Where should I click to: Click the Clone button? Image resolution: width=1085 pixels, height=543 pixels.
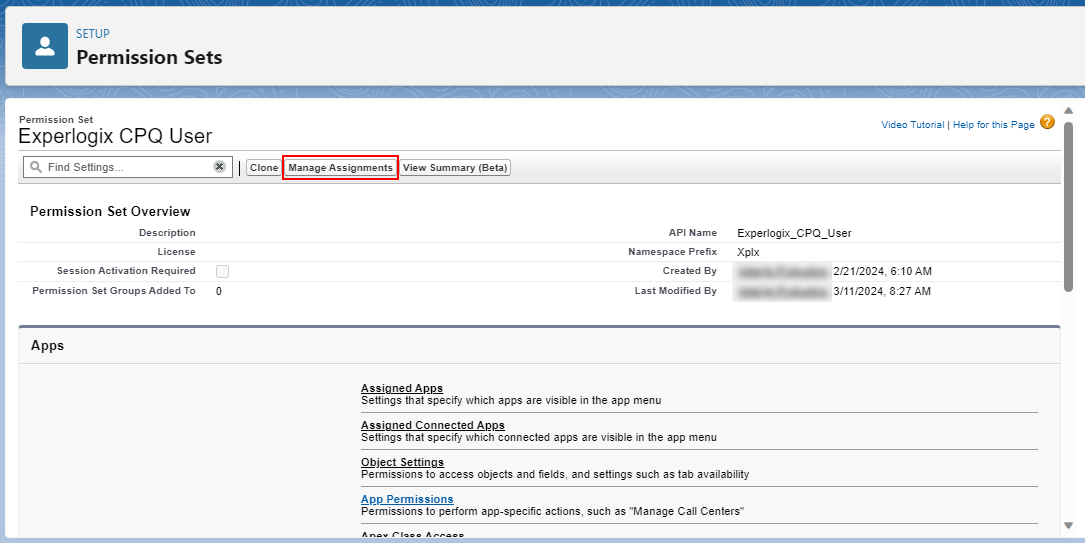pyautogui.click(x=264, y=167)
